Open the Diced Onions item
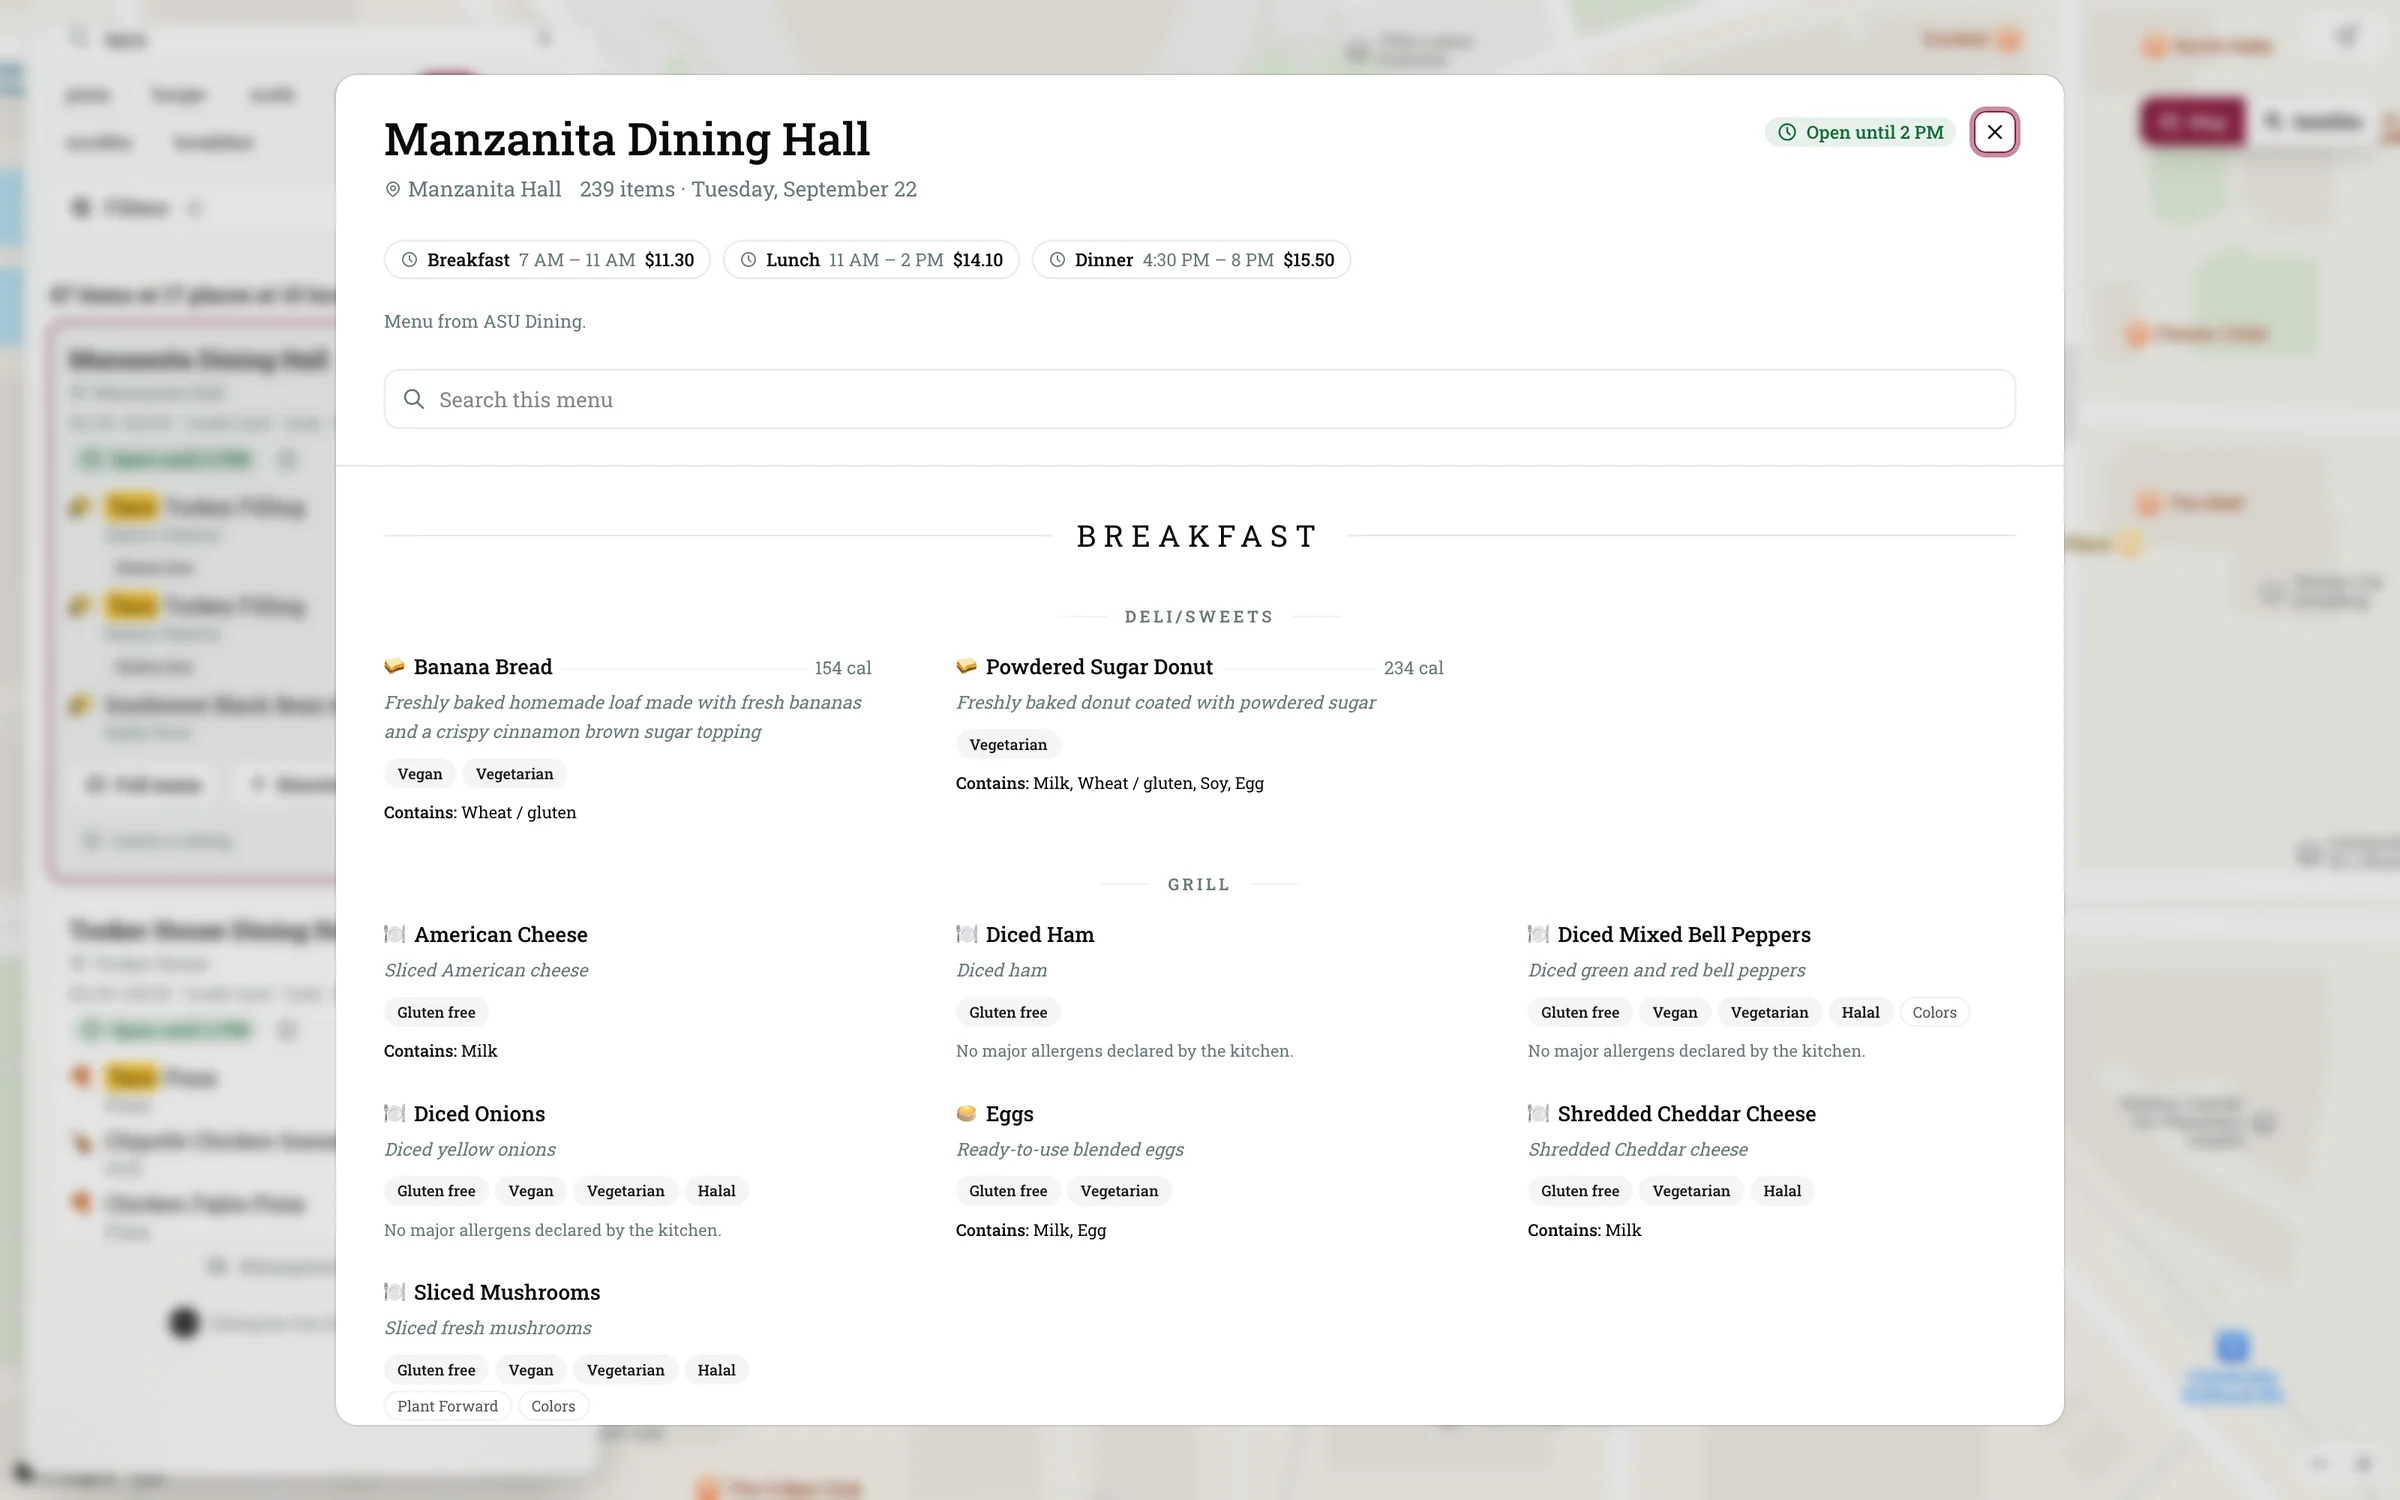 click(479, 1114)
